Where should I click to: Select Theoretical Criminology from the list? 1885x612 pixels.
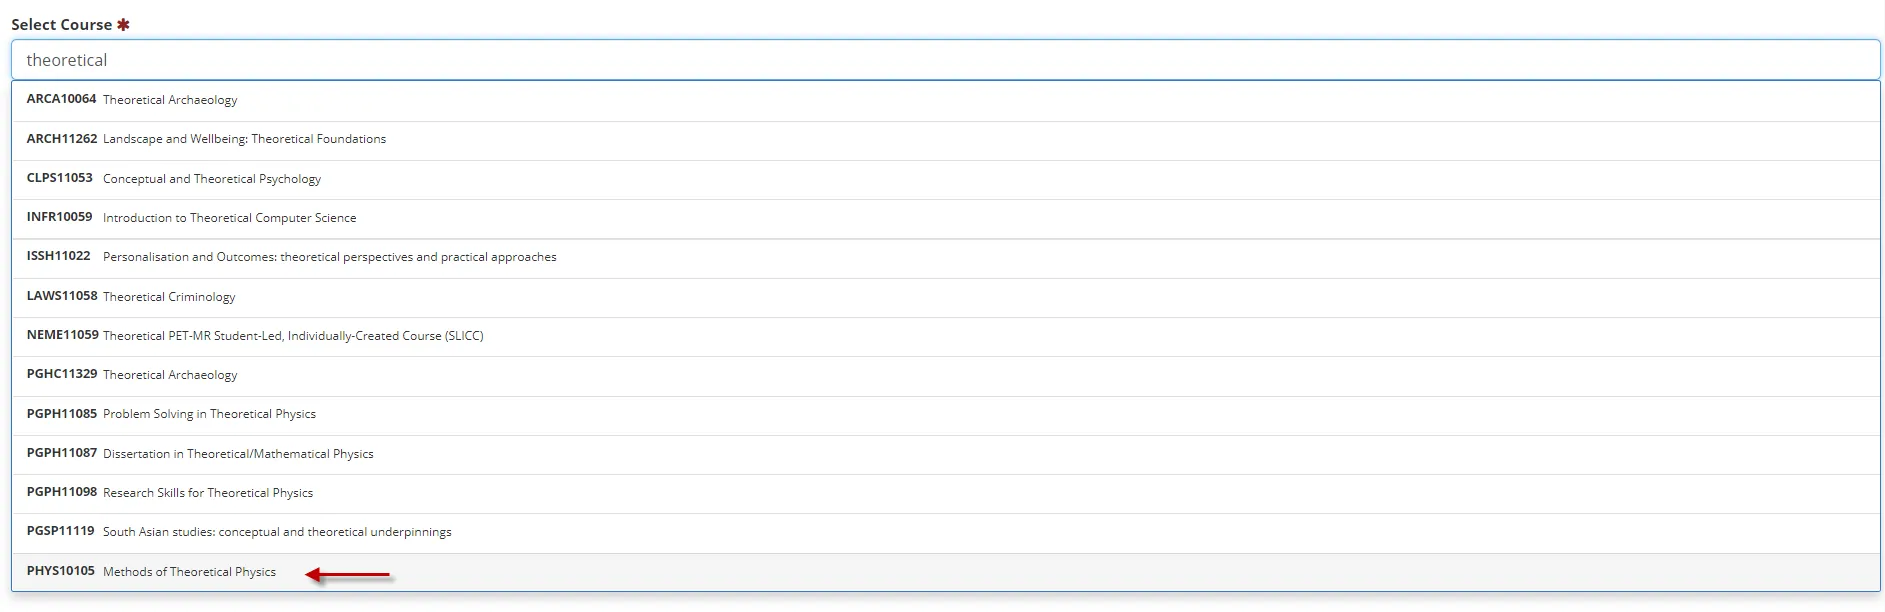[x=169, y=297]
